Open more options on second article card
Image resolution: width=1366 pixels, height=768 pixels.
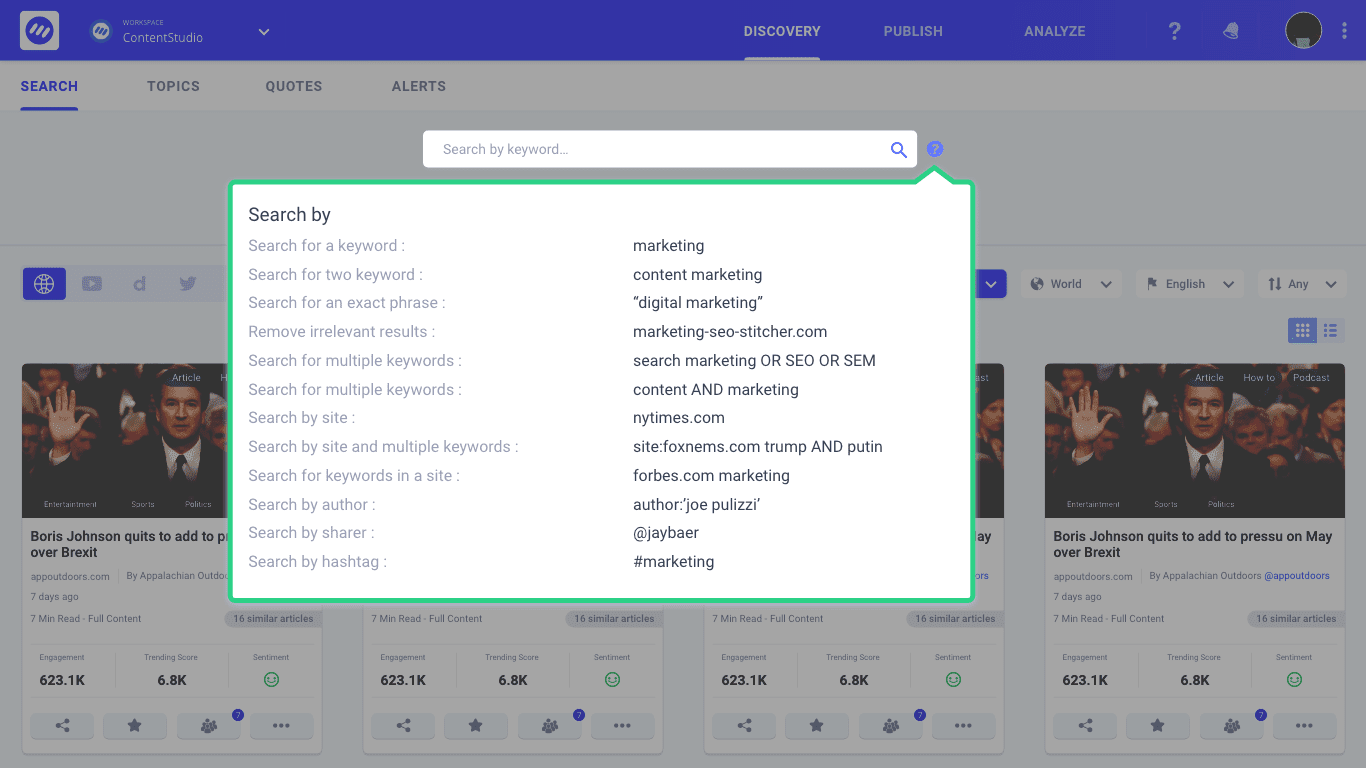coord(623,726)
